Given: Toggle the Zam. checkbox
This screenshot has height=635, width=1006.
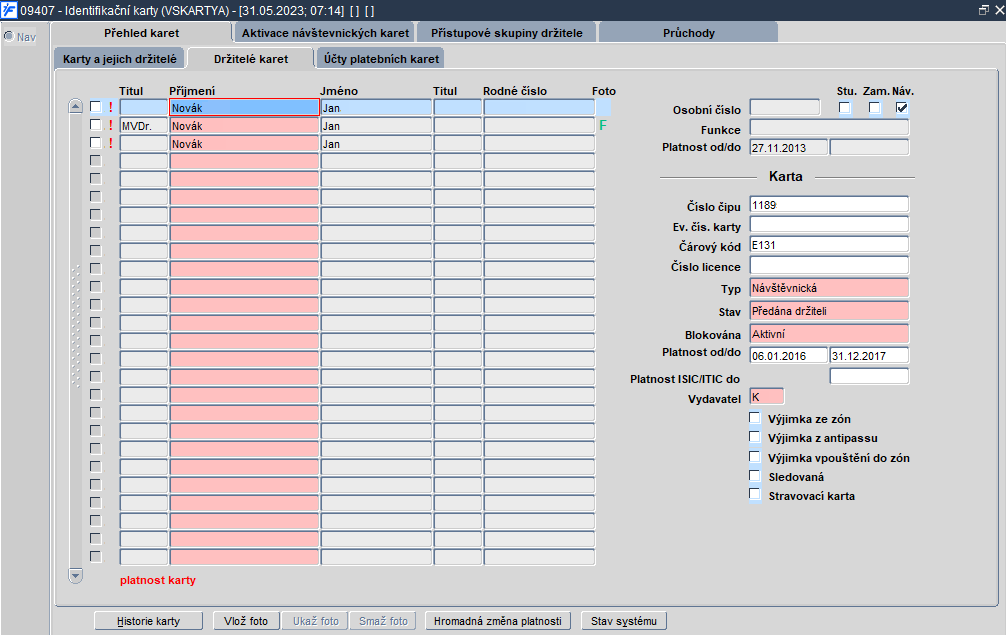Looking at the screenshot, I should pyautogui.click(x=874, y=107).
